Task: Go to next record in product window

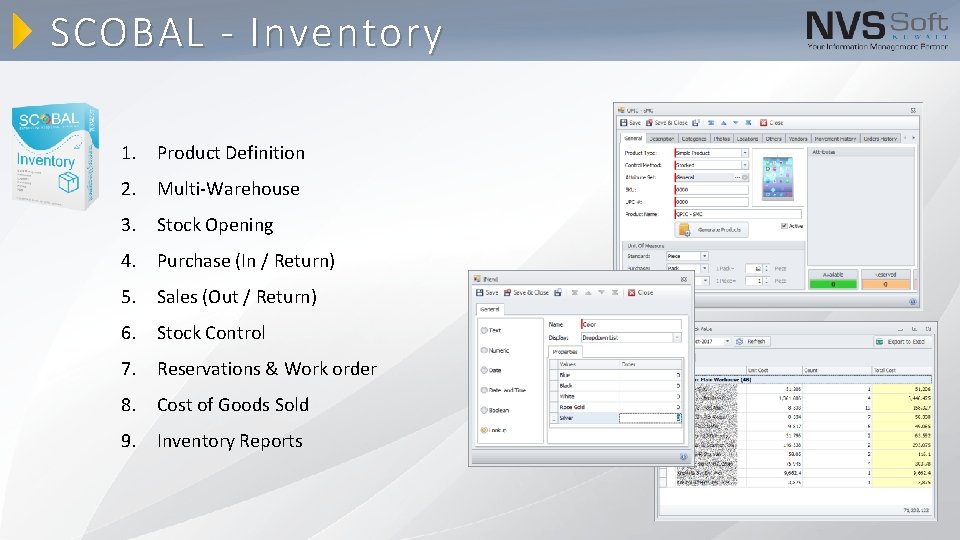Action: pyautogui.click(x=735, y=123)
